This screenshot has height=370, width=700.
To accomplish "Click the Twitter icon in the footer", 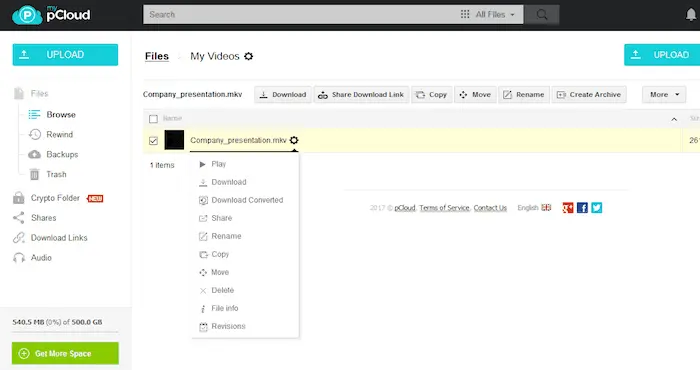I will coord(596,208).
